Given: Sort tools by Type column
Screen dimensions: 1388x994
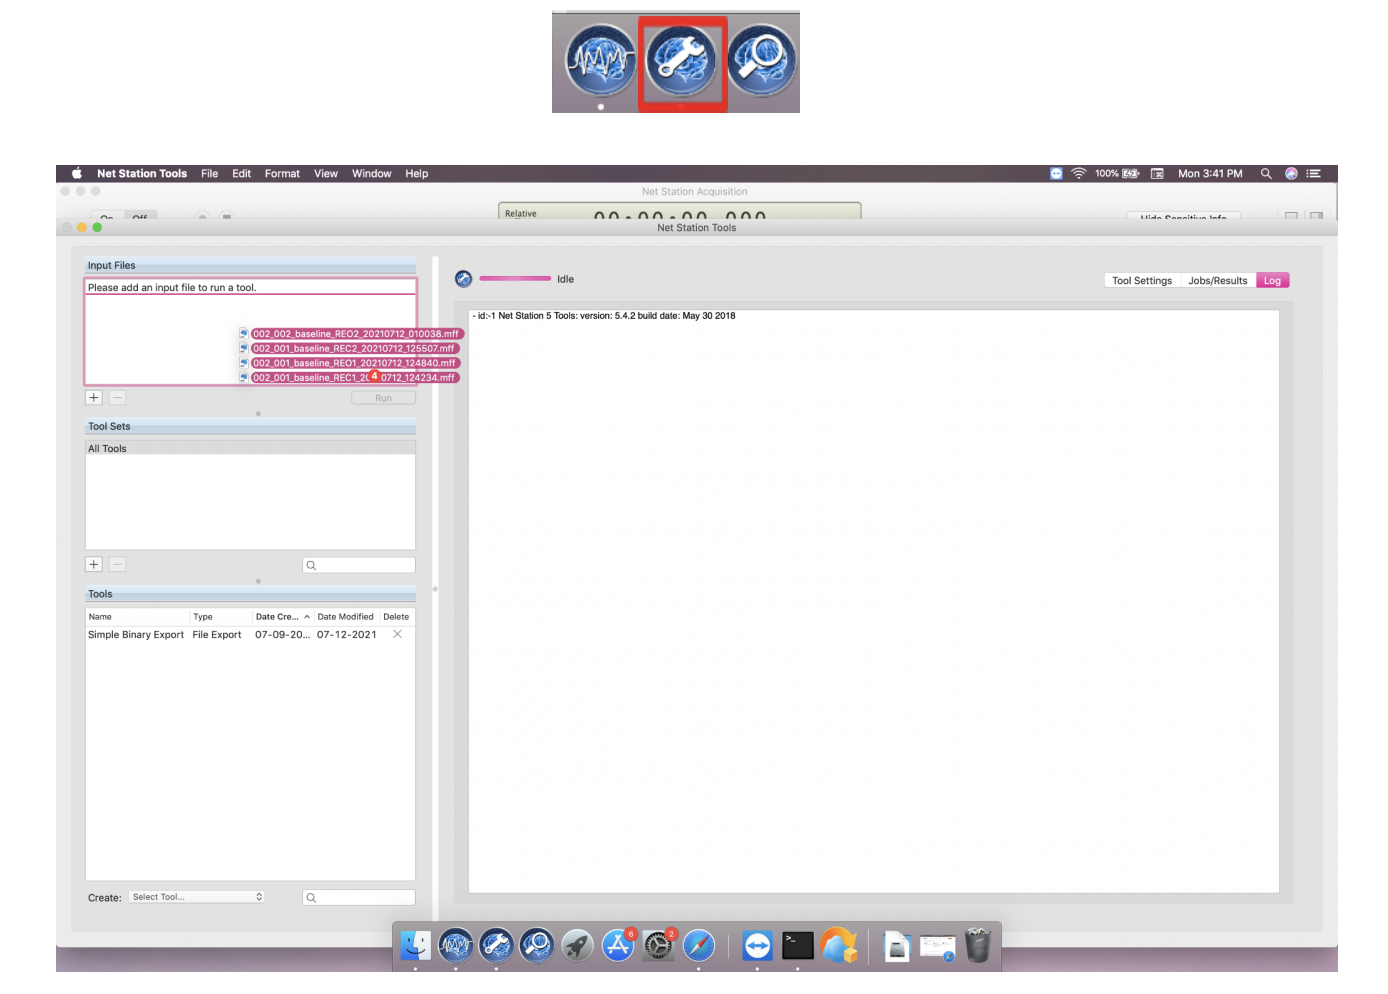Looking at the screenshot, I should tap(220, 617).
